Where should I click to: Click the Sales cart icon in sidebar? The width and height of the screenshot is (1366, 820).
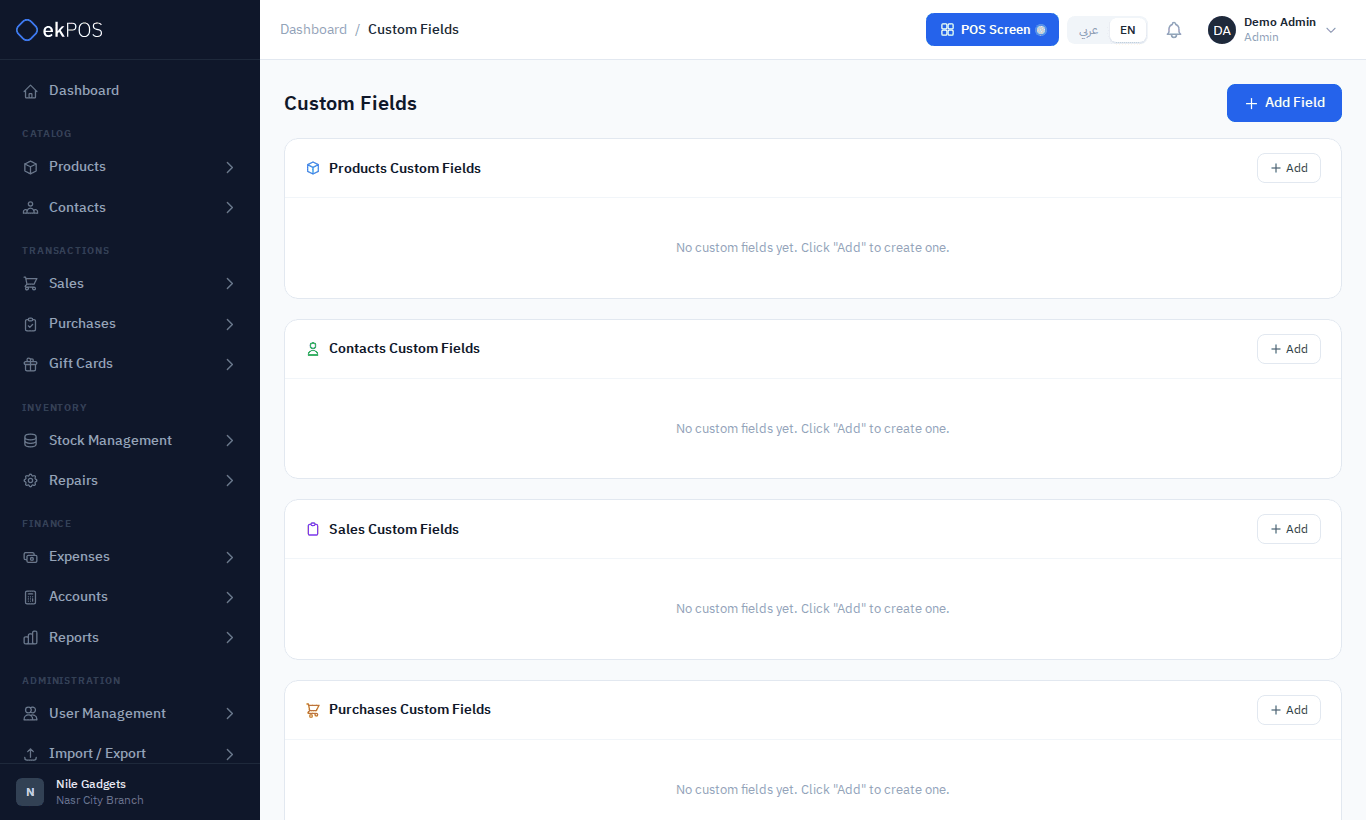click(30, 284)
